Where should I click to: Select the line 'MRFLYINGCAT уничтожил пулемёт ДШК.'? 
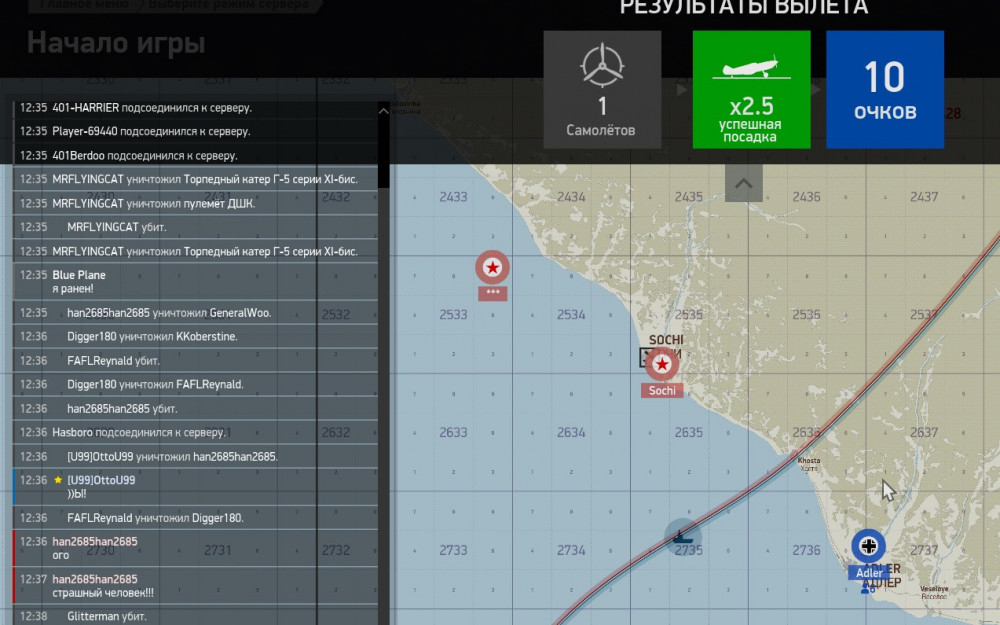pyautogui.click(x=195, y=203)
